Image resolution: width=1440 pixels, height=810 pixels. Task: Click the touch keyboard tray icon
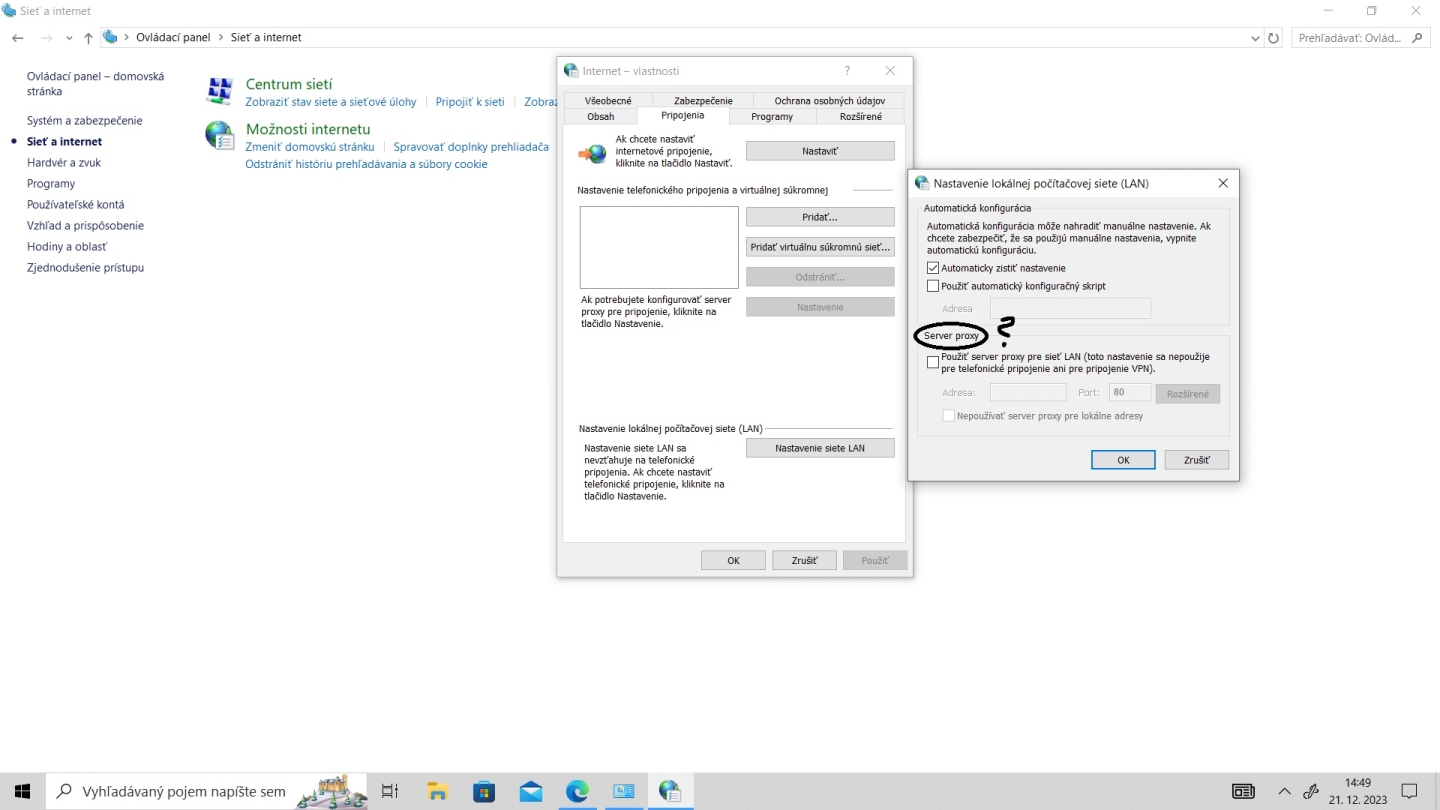(x=1243, y=791)
